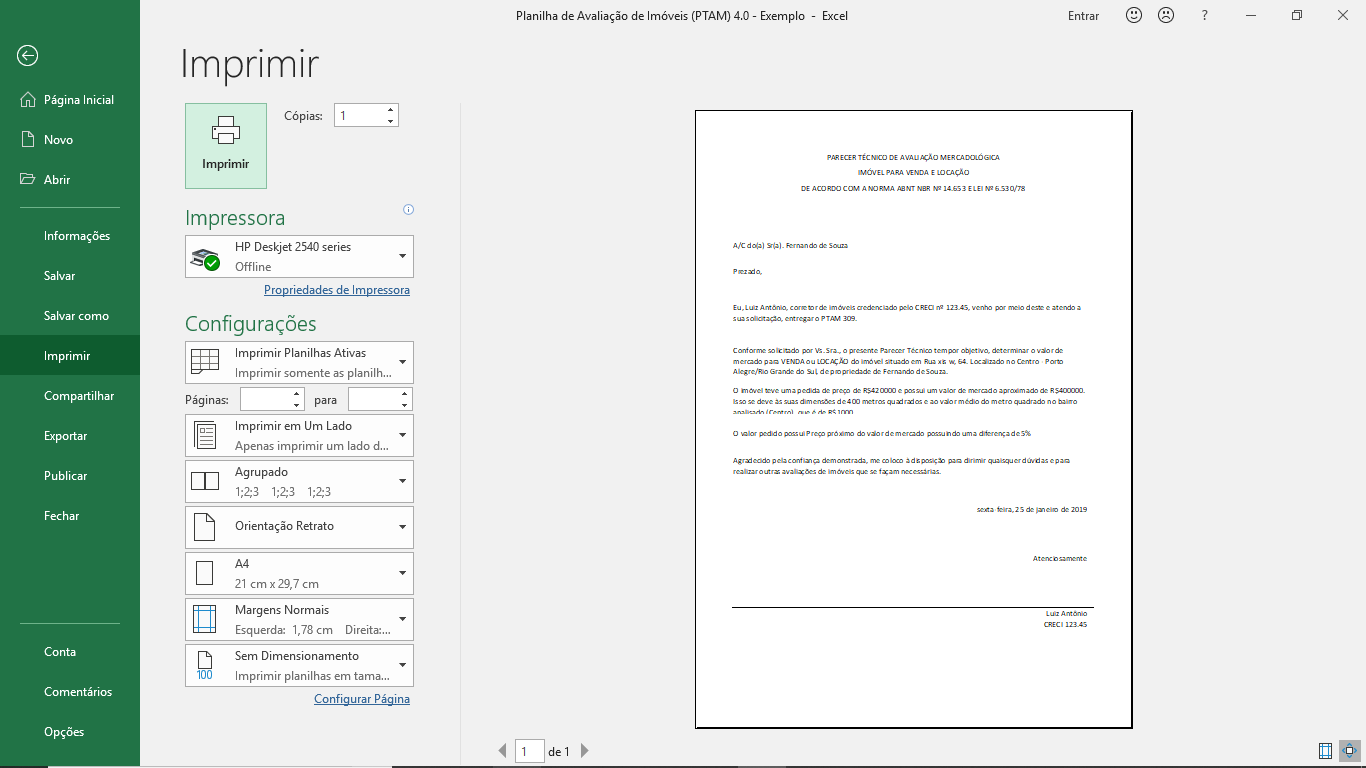Click the printer info icon
This screenshot has height=768, width=1366.
(408, 210)
